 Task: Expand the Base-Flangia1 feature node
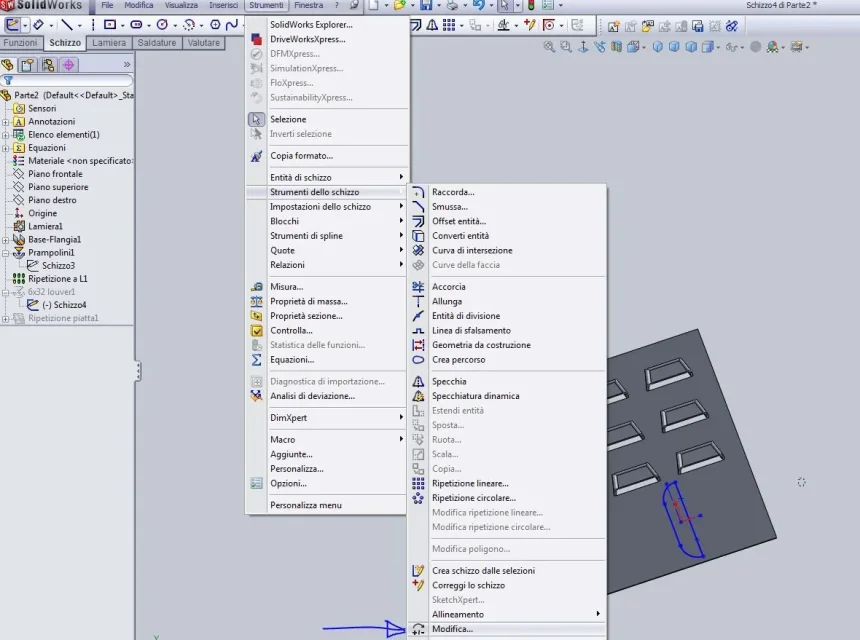(5, 240)
